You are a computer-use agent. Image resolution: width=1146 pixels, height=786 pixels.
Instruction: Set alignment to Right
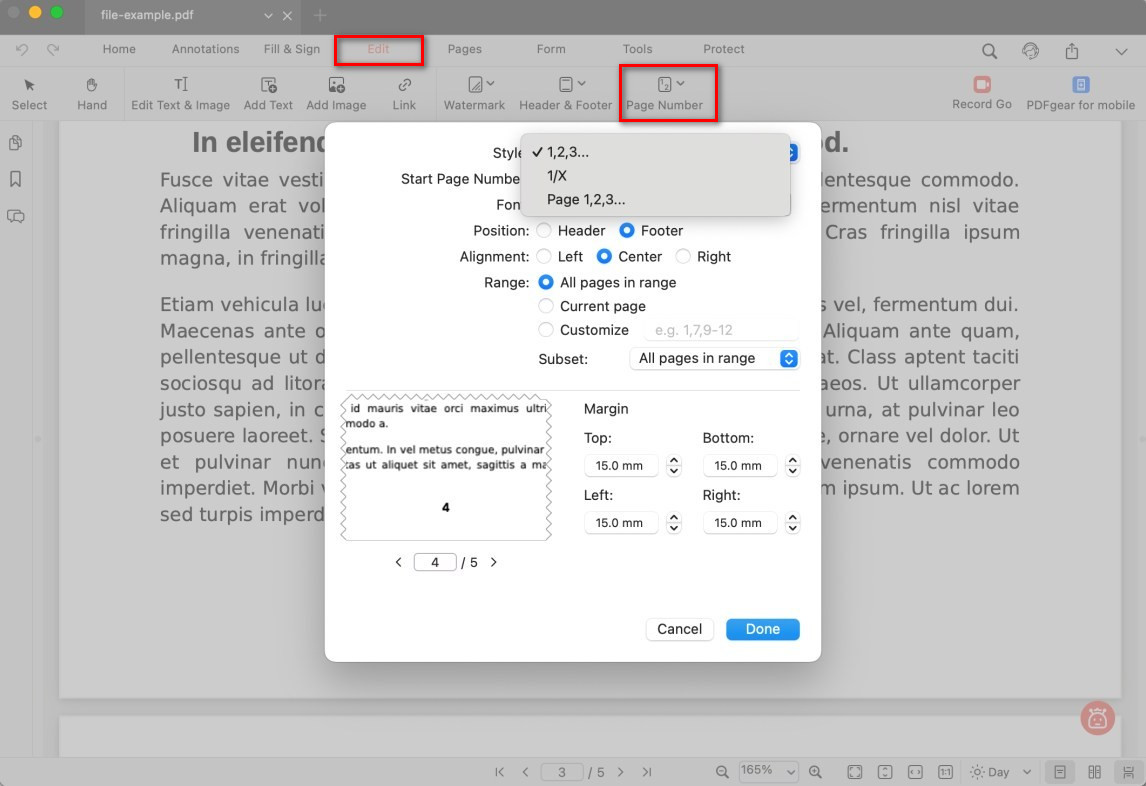click(x=683, y=257)
